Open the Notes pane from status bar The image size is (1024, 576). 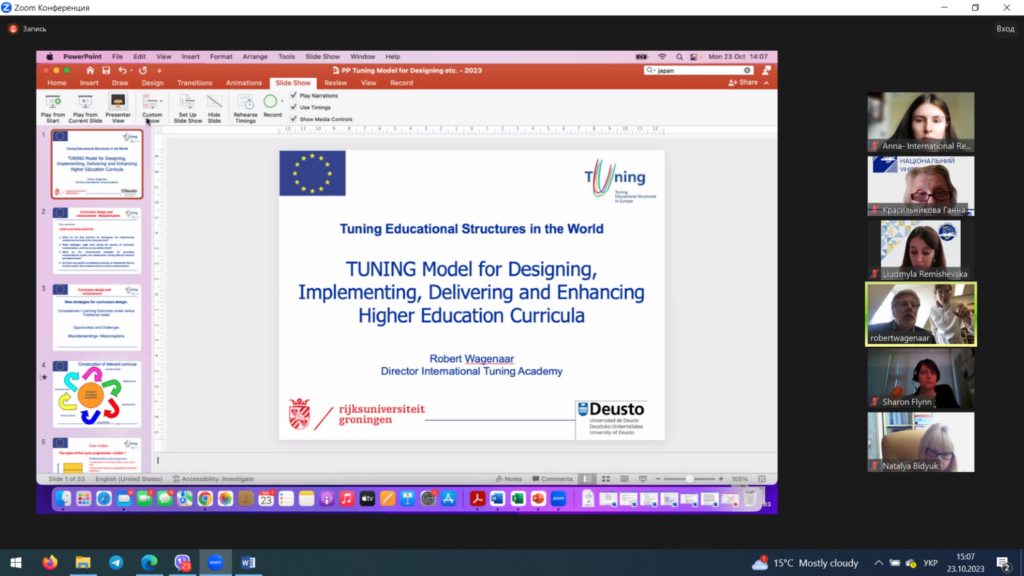click(509, 479)
